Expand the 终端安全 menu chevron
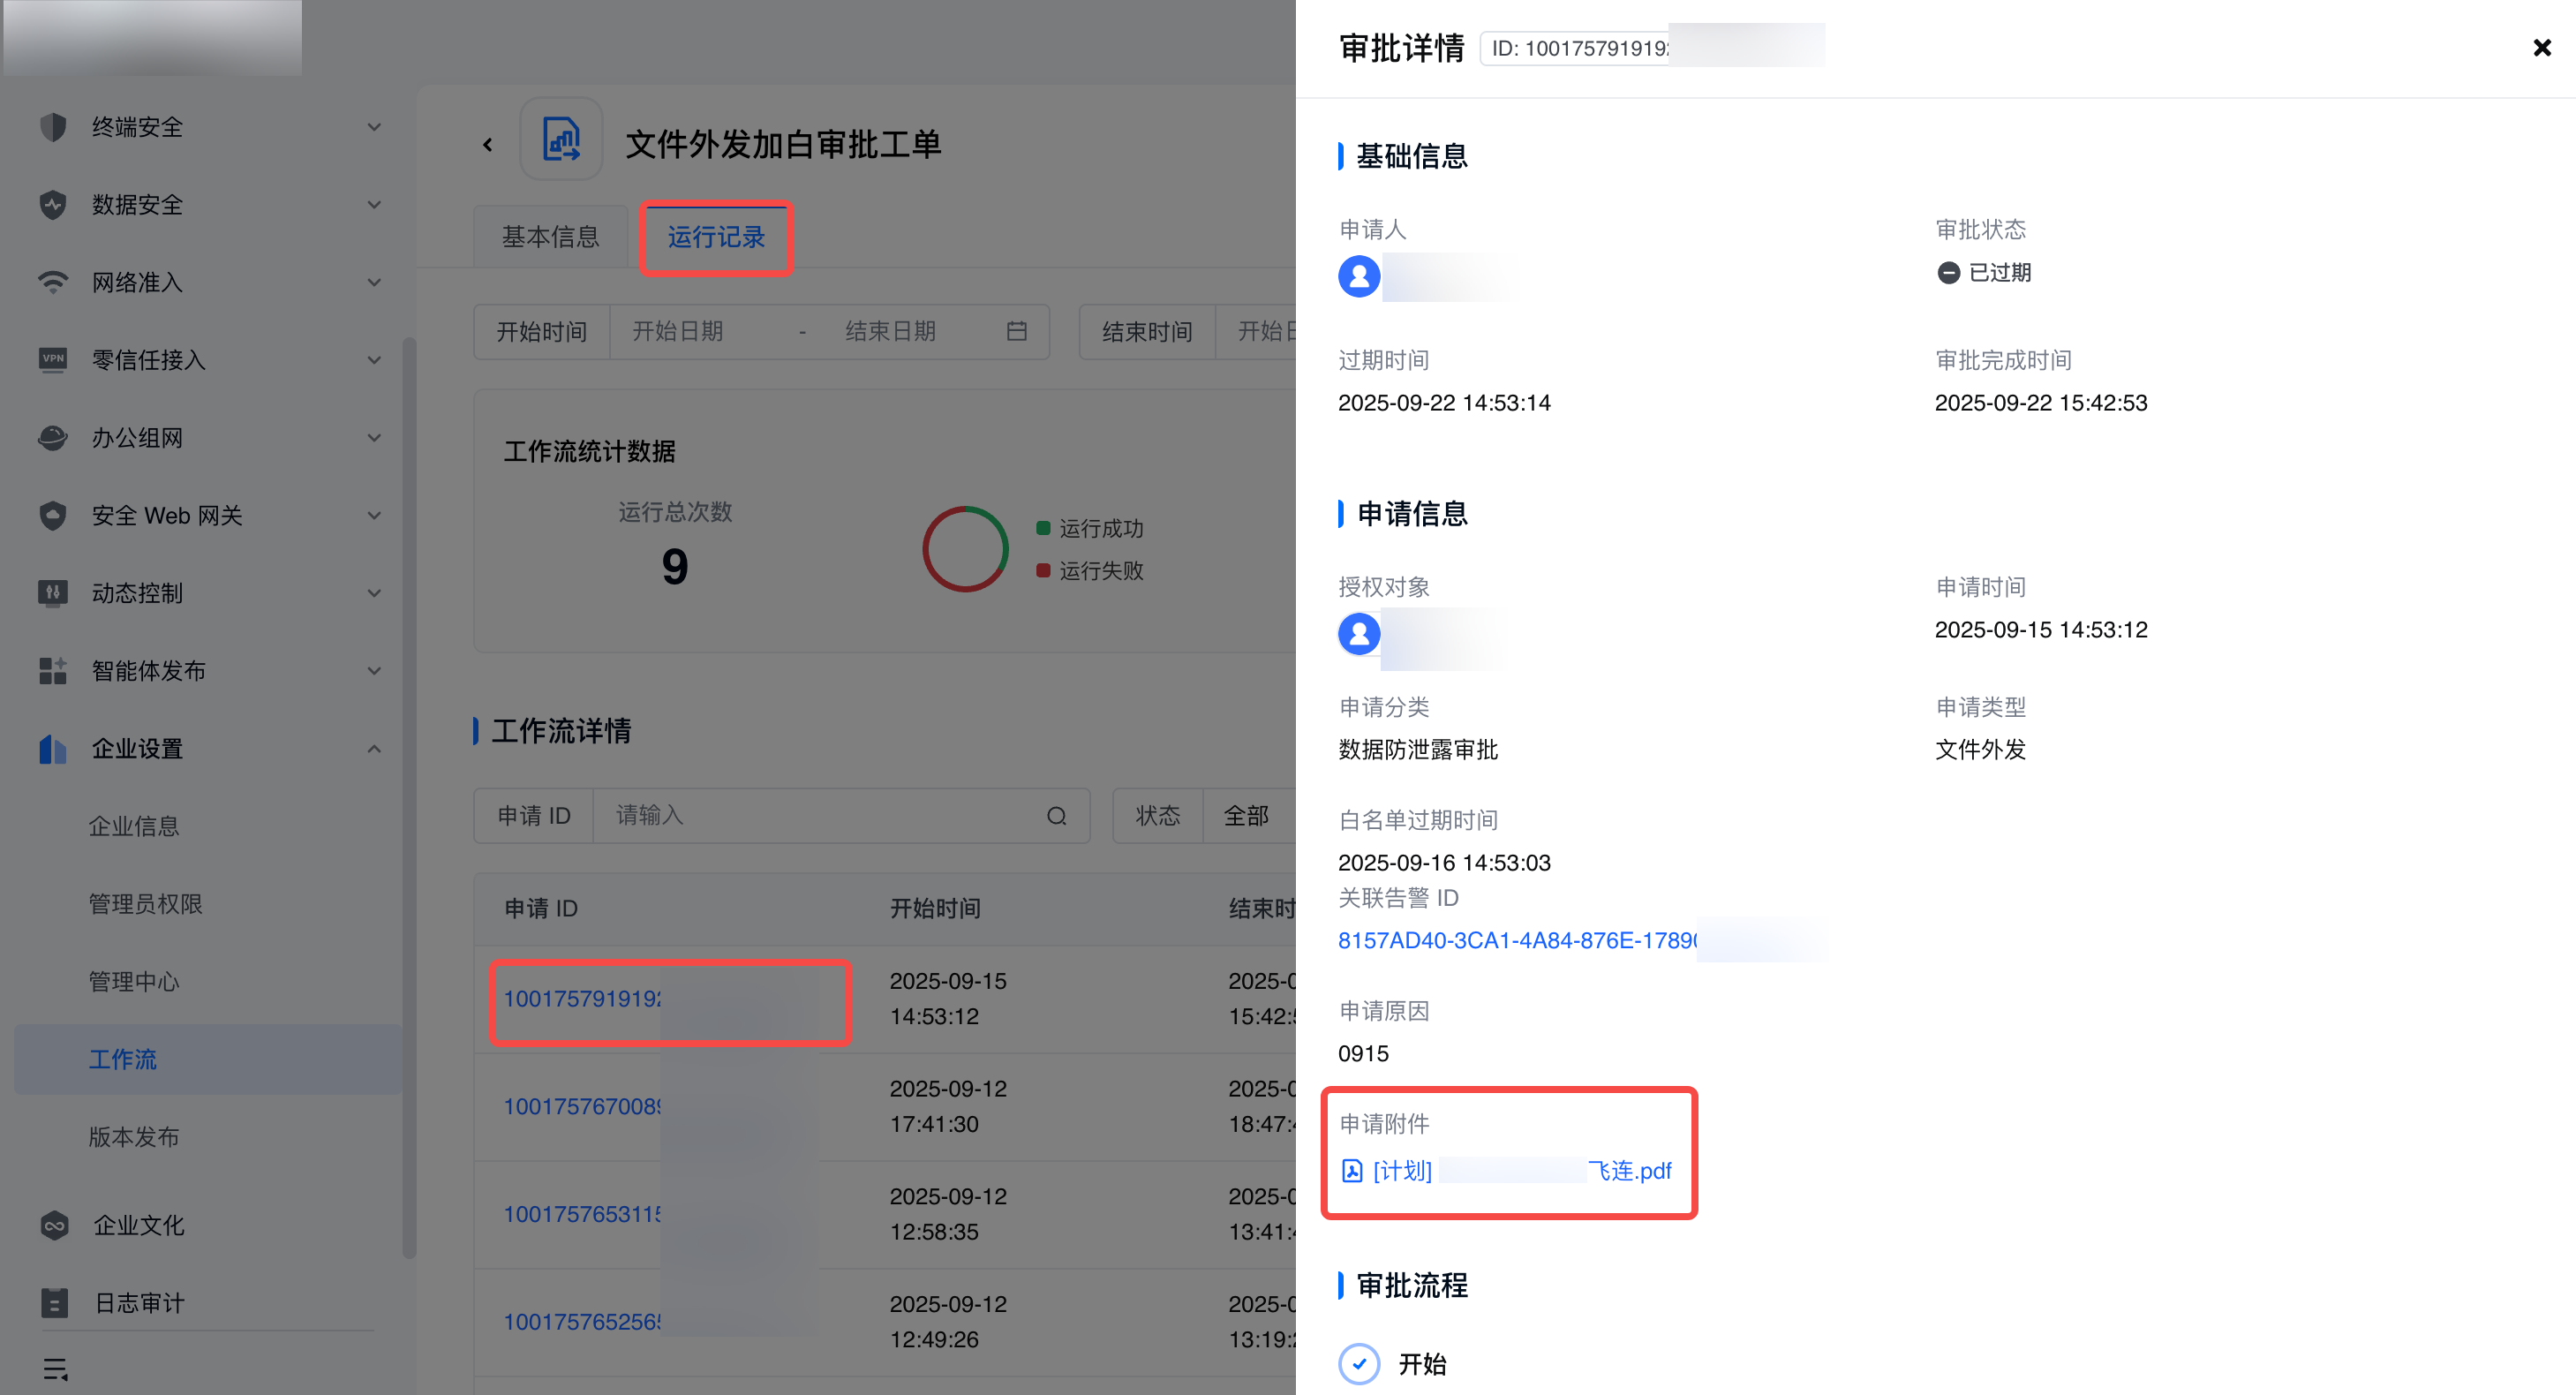 374,127
